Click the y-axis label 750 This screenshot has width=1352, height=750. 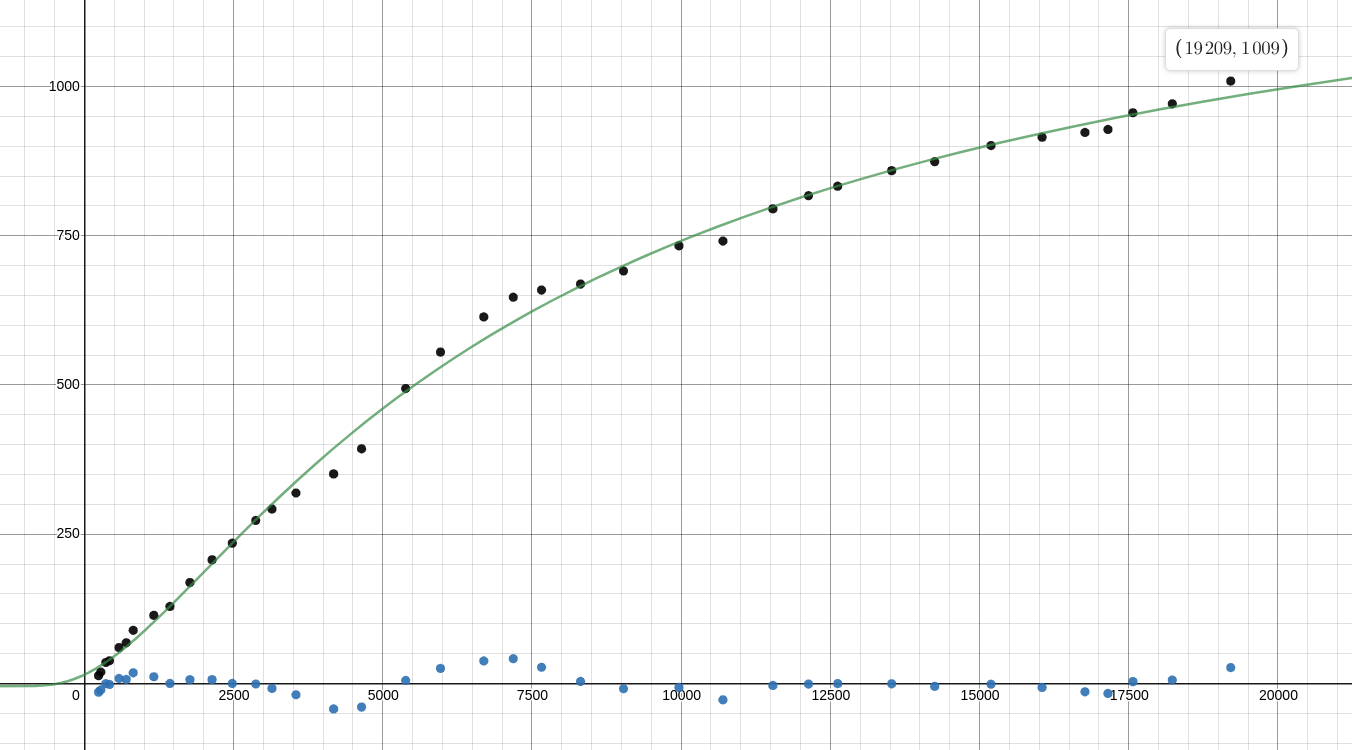(x=68, y=235)
